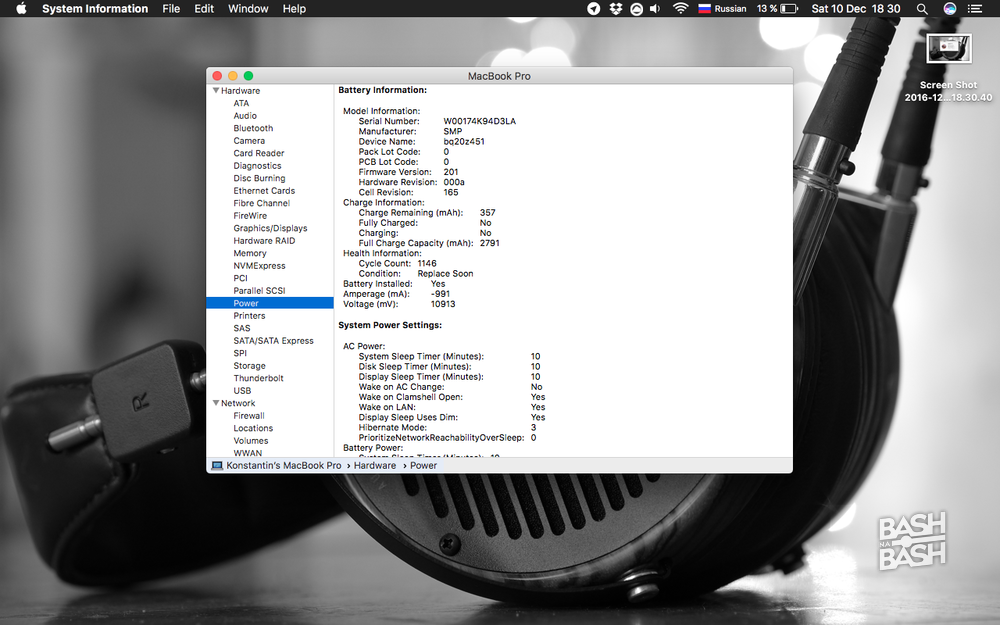Screen dimensions: 1000x625
Task: Open the Russian input source flag
Action: point(704,8)
